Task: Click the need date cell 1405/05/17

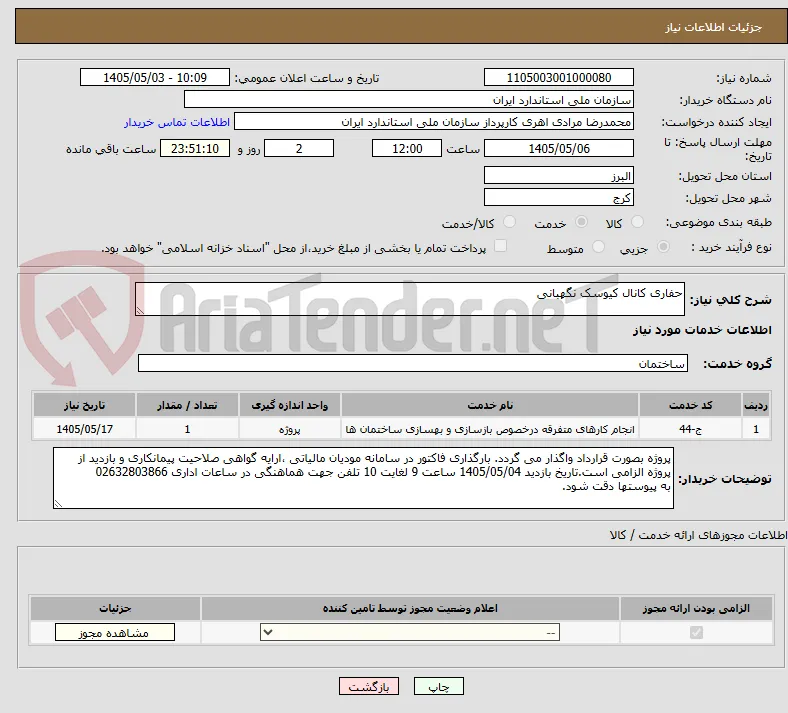Action: click(x=84, y=429)
